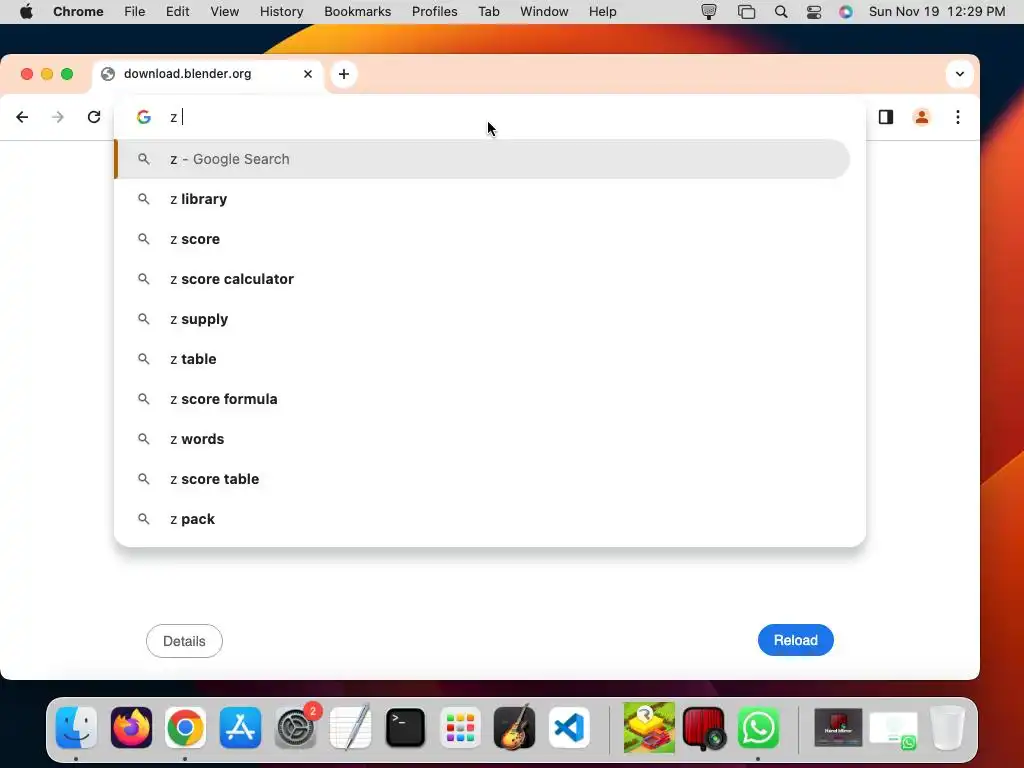
Task: Open the Help menu
Action: [602, 12]
